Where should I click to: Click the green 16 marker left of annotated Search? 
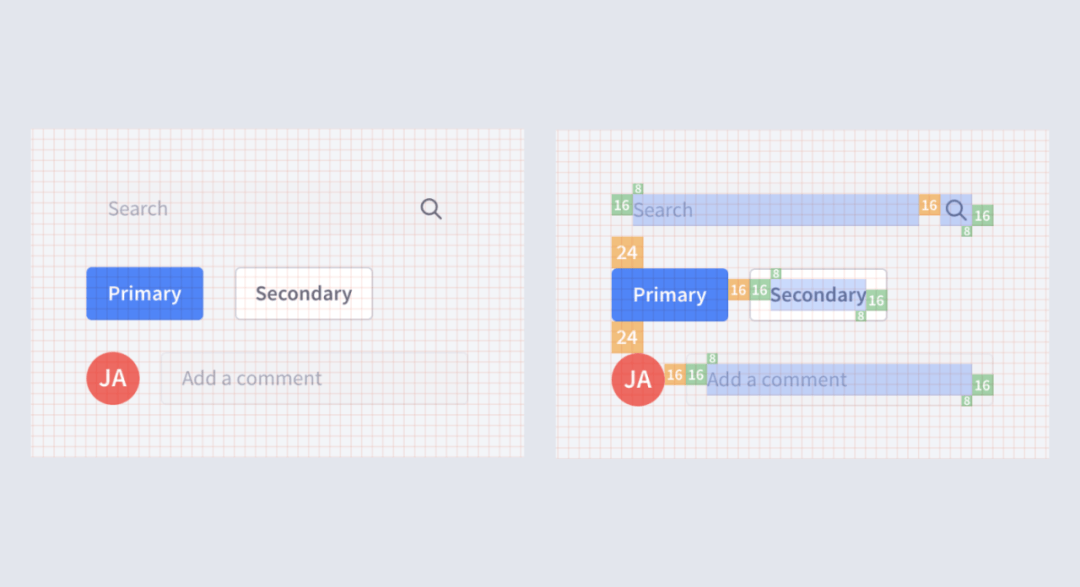coord(622,205)
